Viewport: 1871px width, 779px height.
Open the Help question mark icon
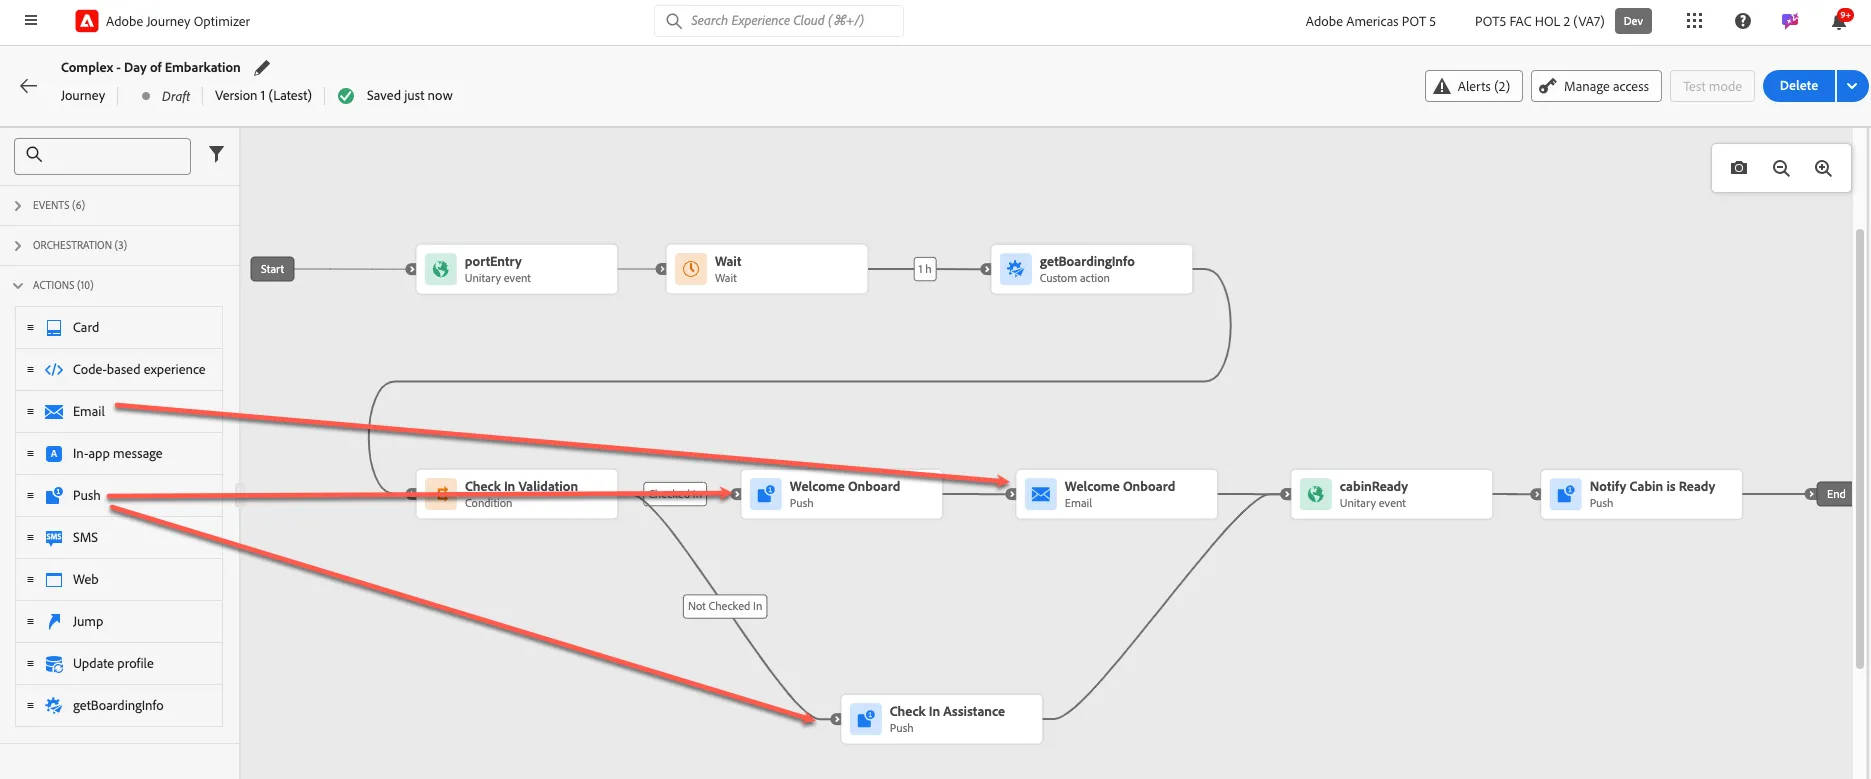pyautogui.click(x=1743, y=21)
